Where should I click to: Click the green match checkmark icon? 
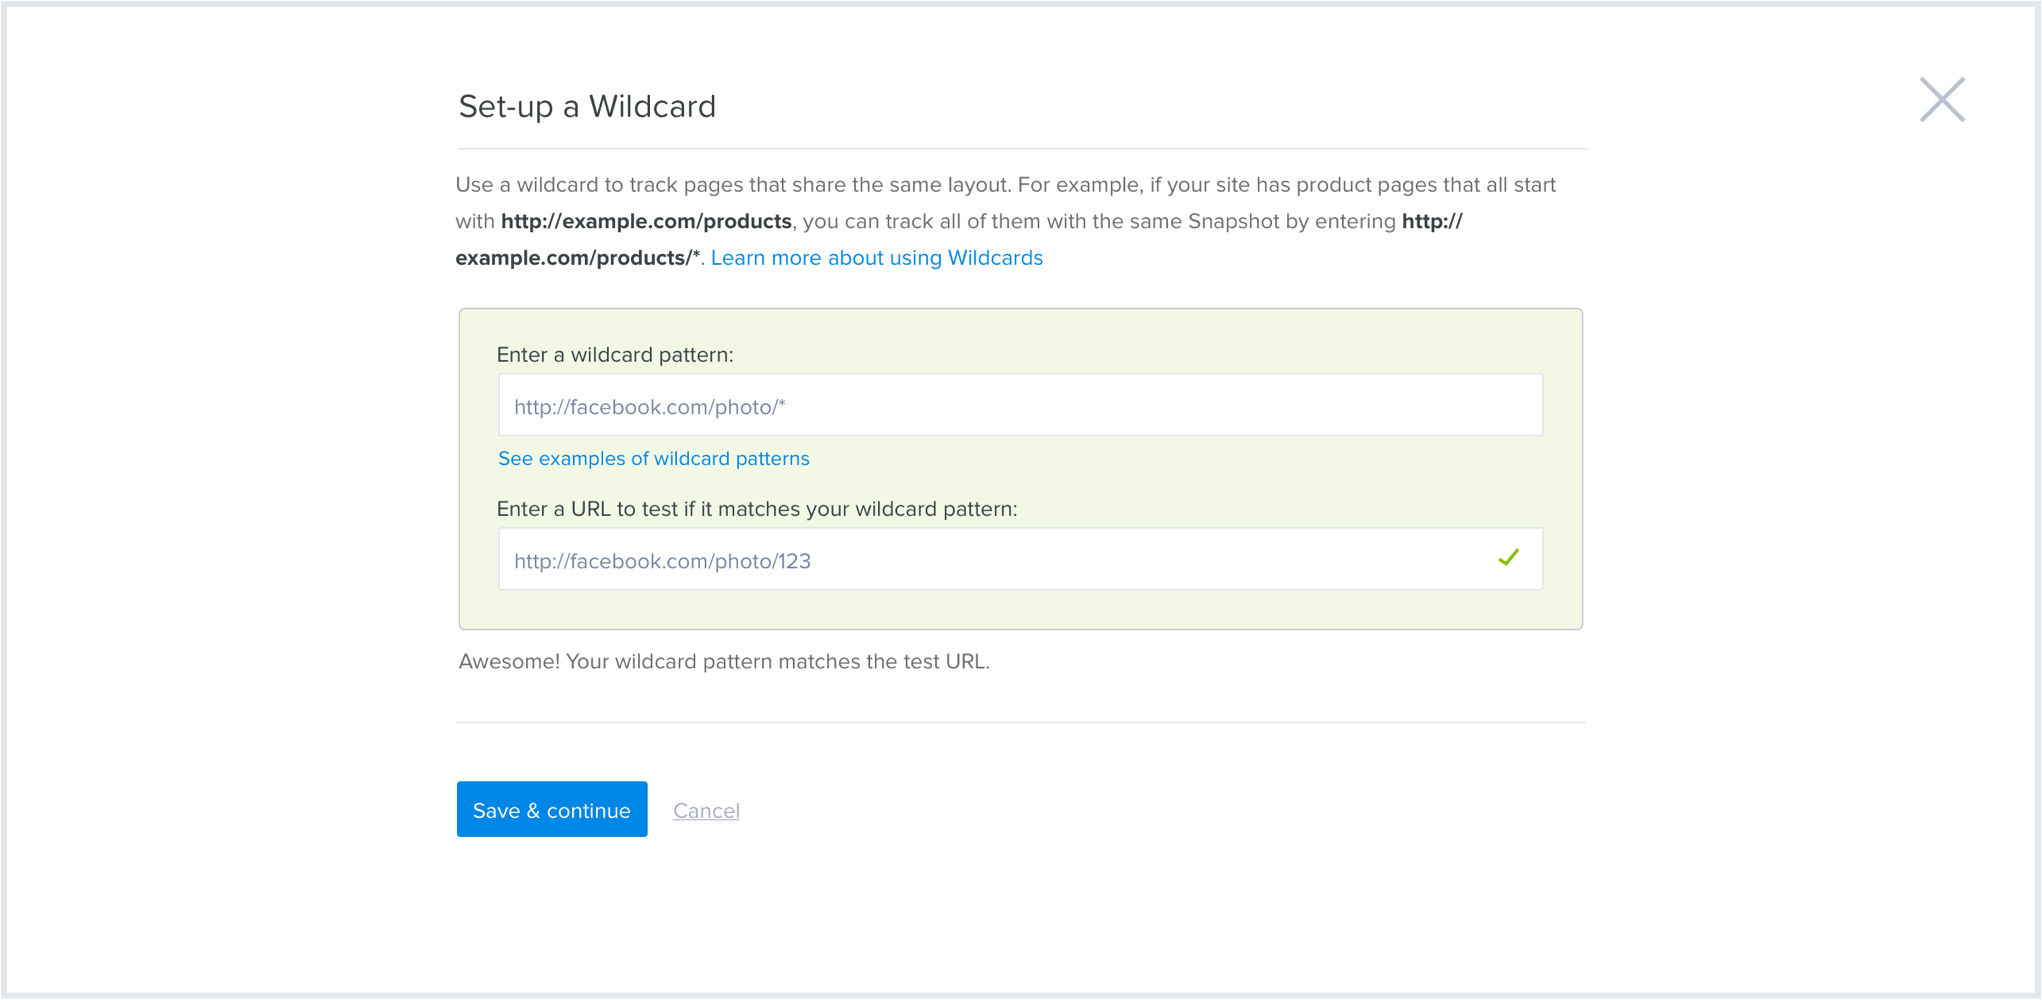1508,558
